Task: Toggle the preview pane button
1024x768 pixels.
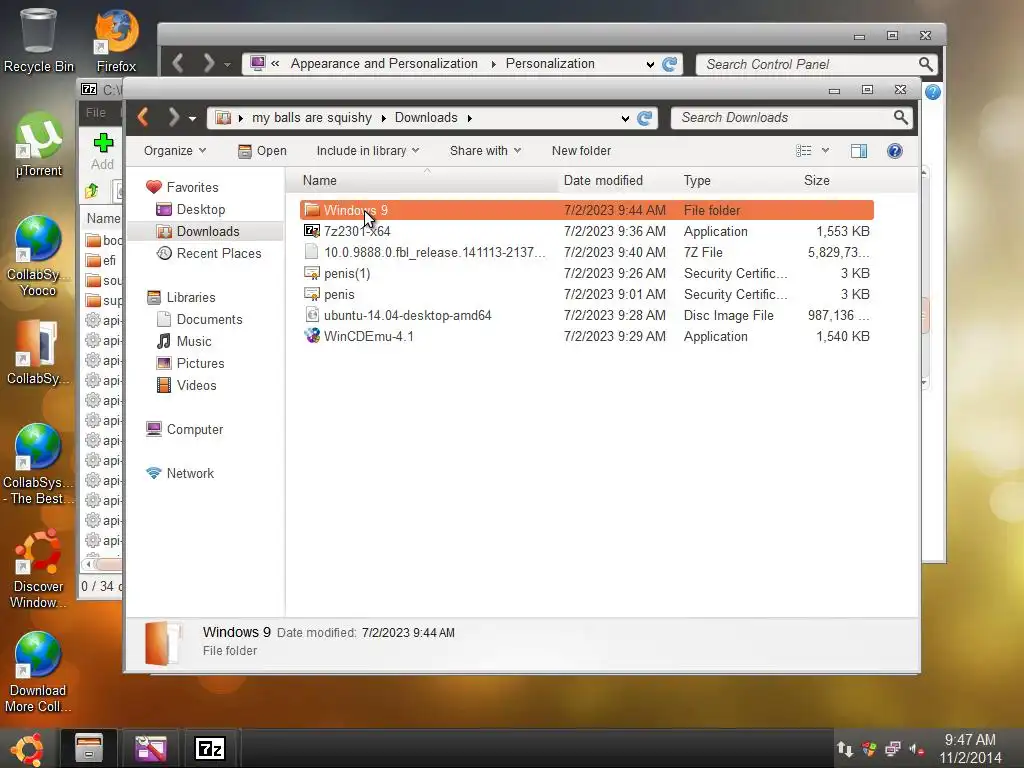Action: point(859,151)
